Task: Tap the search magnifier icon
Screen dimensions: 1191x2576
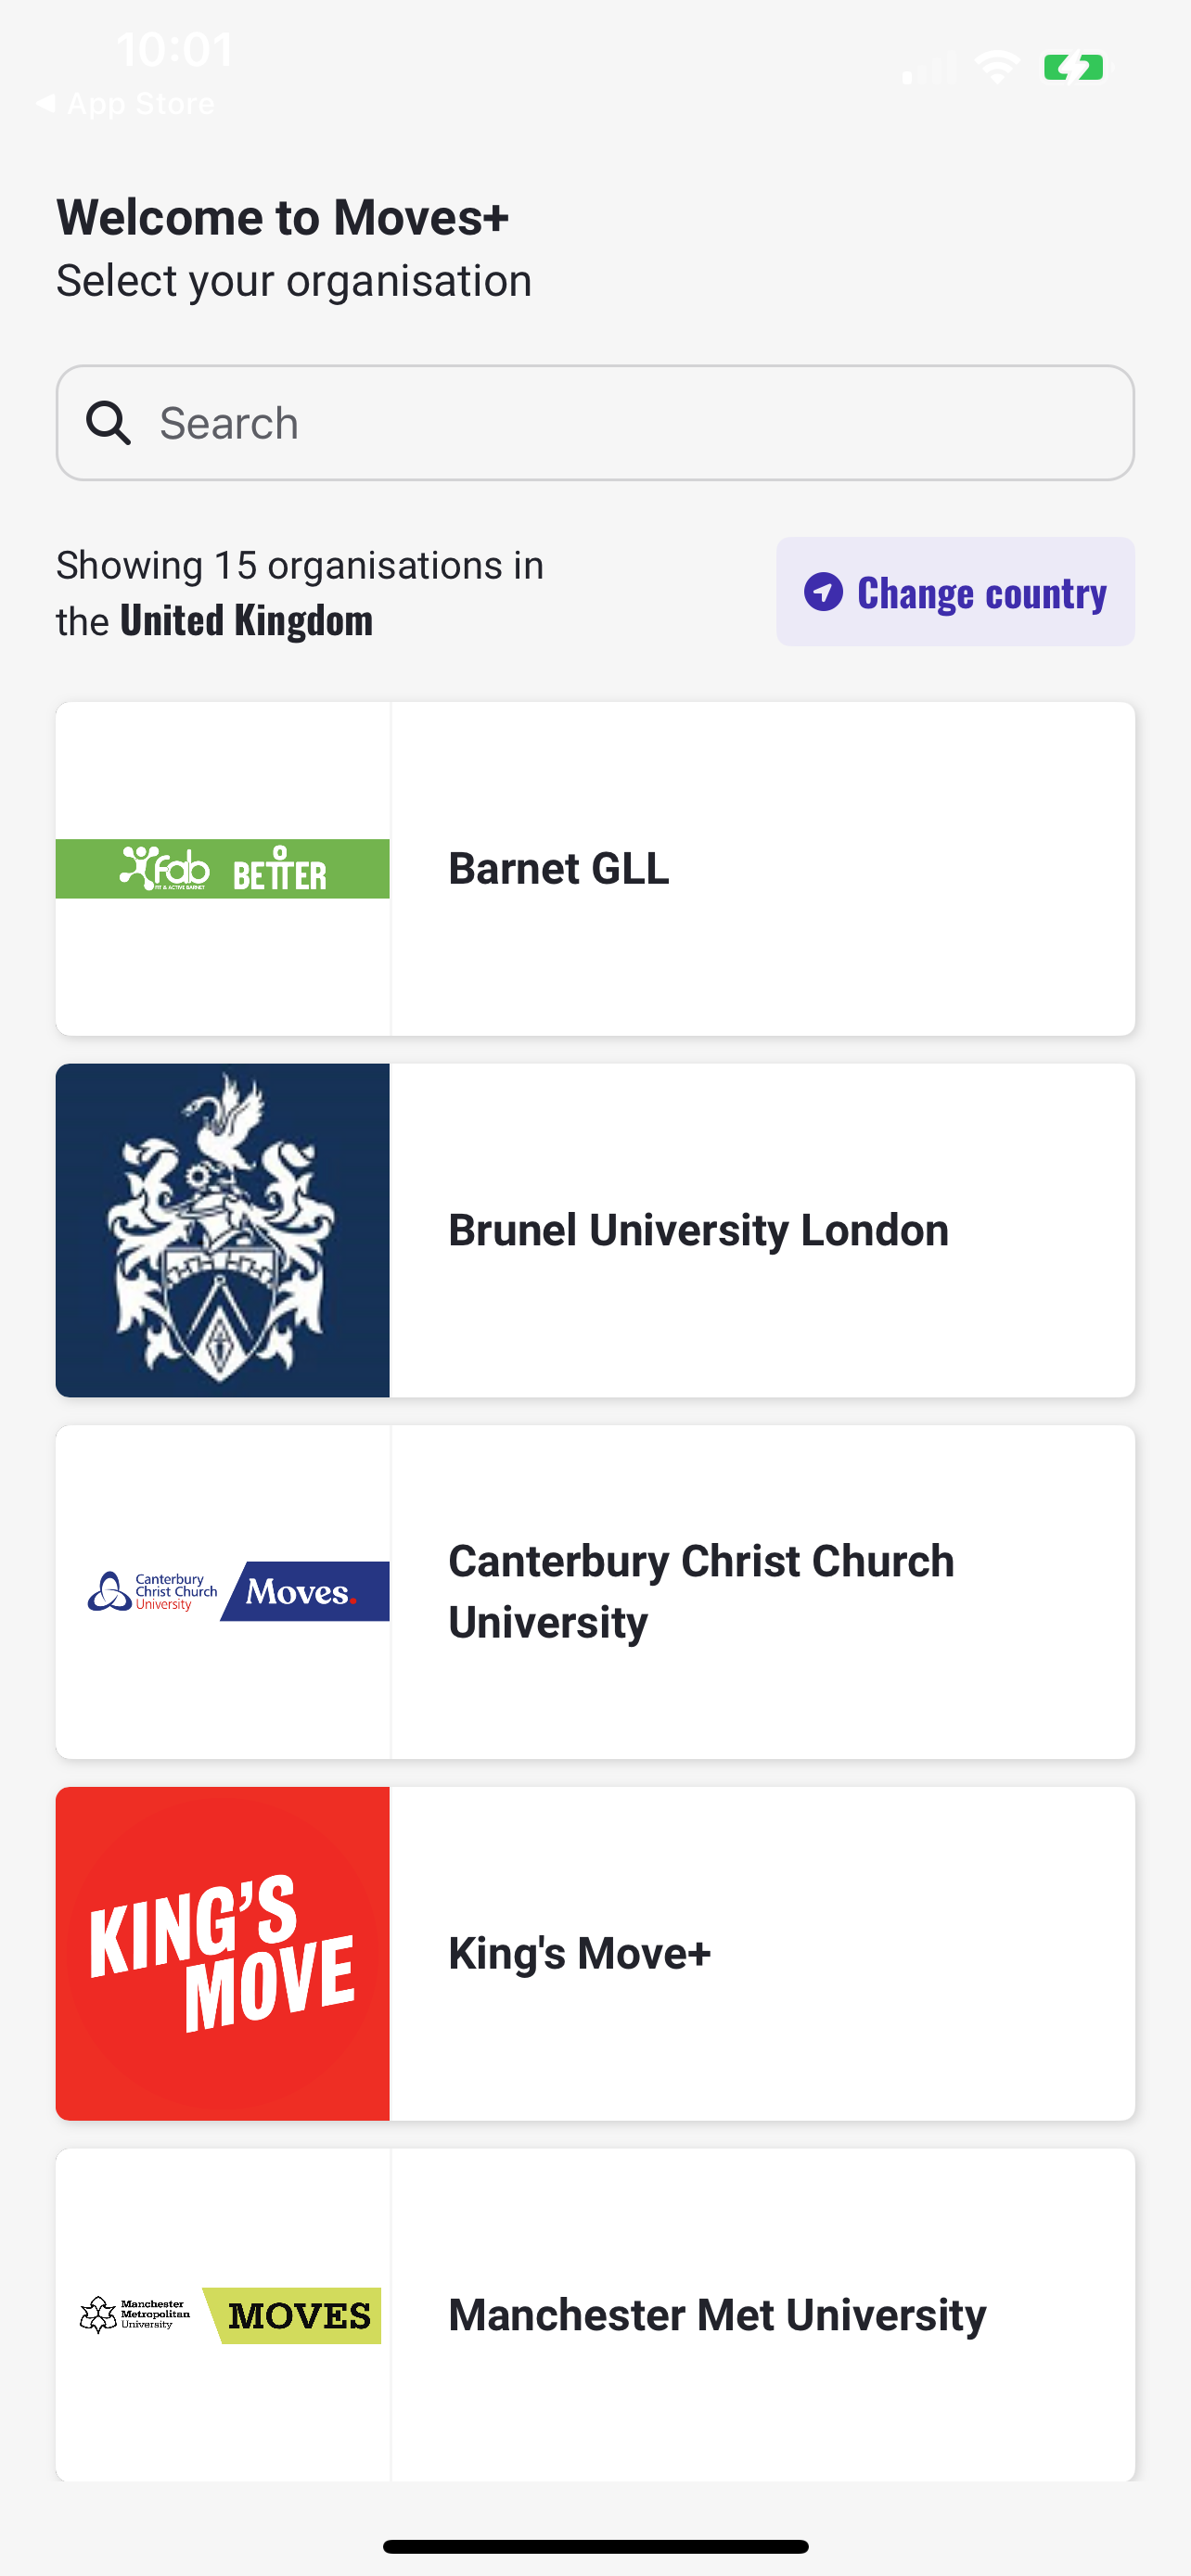Action: pyautogui.click(x=108, y=423)
